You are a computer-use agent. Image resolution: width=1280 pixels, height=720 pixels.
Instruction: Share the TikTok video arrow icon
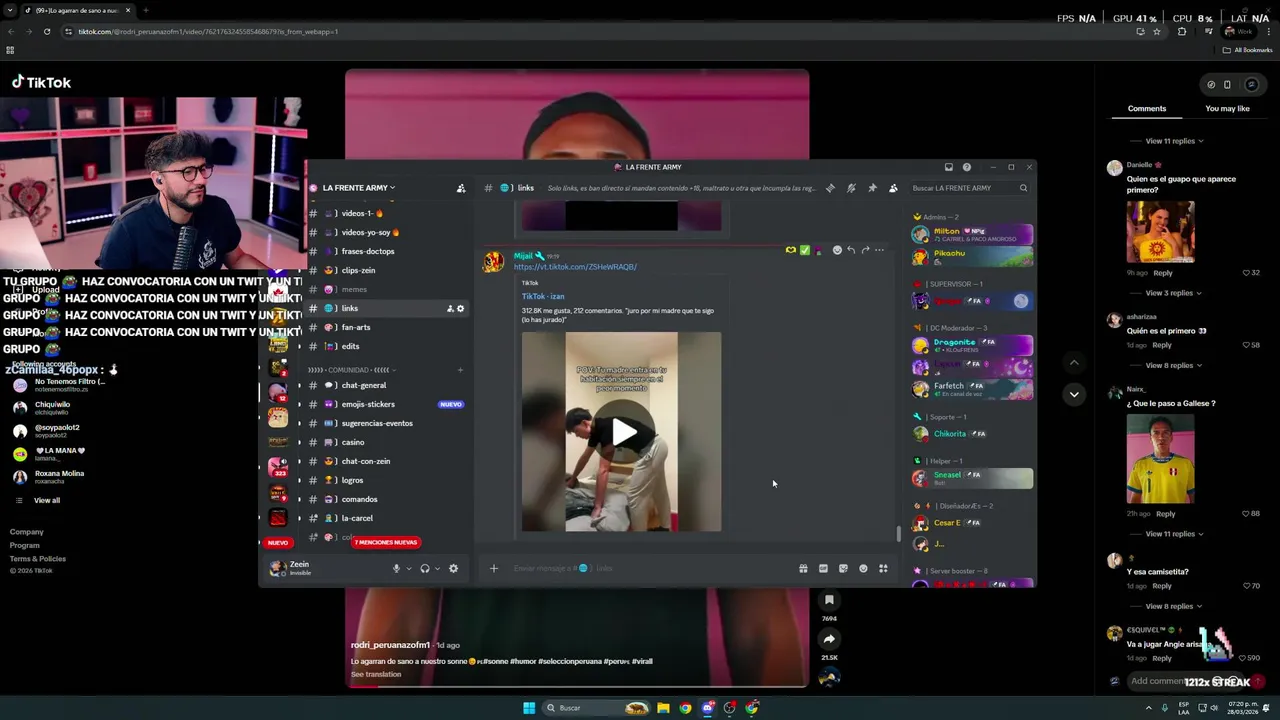pyautogui.click(x=829, y=639)
